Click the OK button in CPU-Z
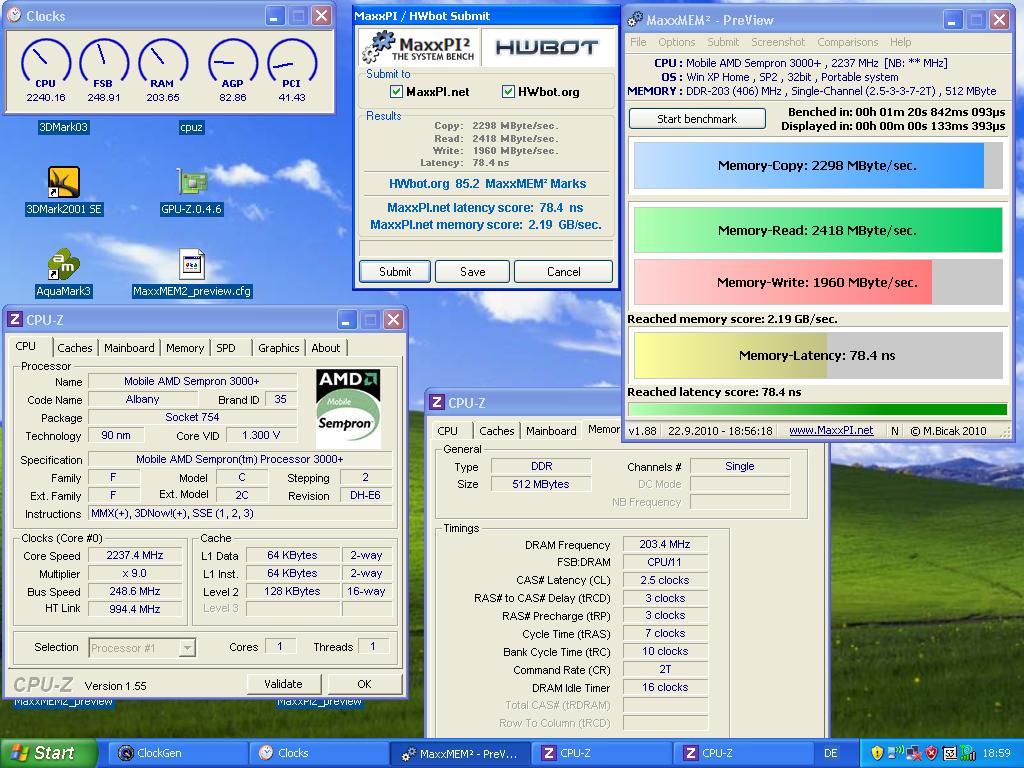Image resolution: width=1024 pixels, height=768 pixels. 364,684
